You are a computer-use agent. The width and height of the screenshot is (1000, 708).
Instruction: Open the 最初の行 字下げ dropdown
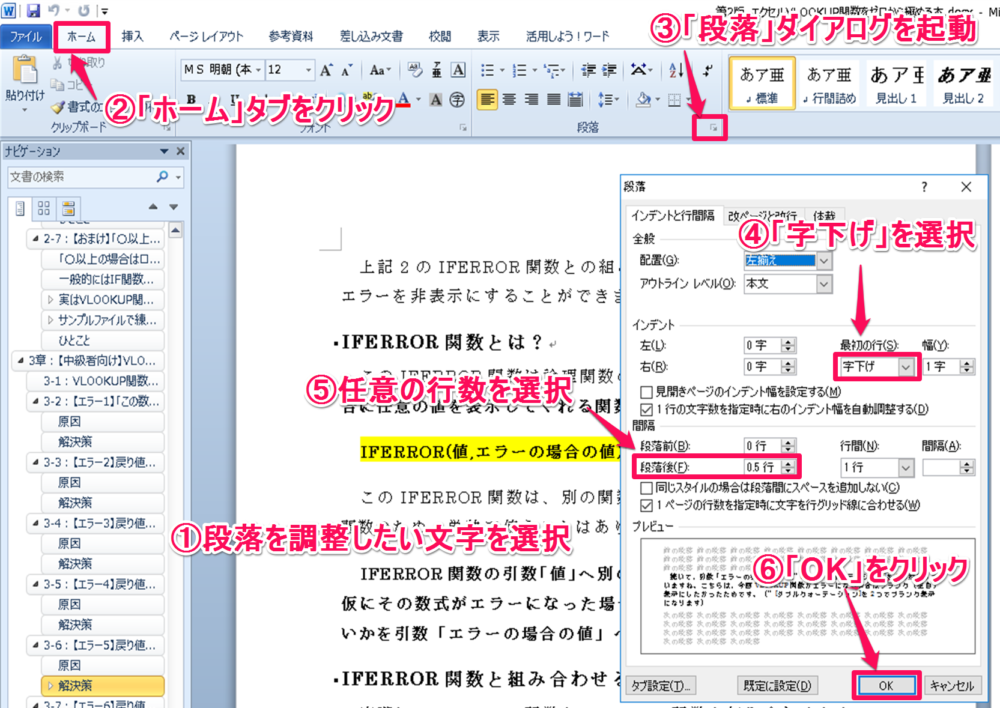coord(907,367)
